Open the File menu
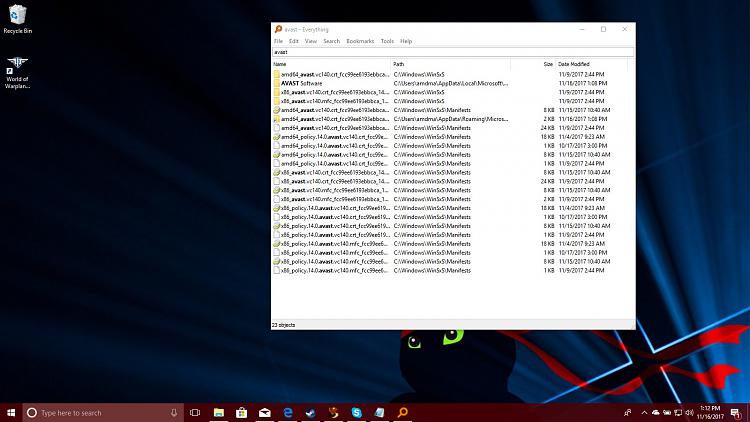The width and height of the screenshot is (750, 422). pos(278,41)
